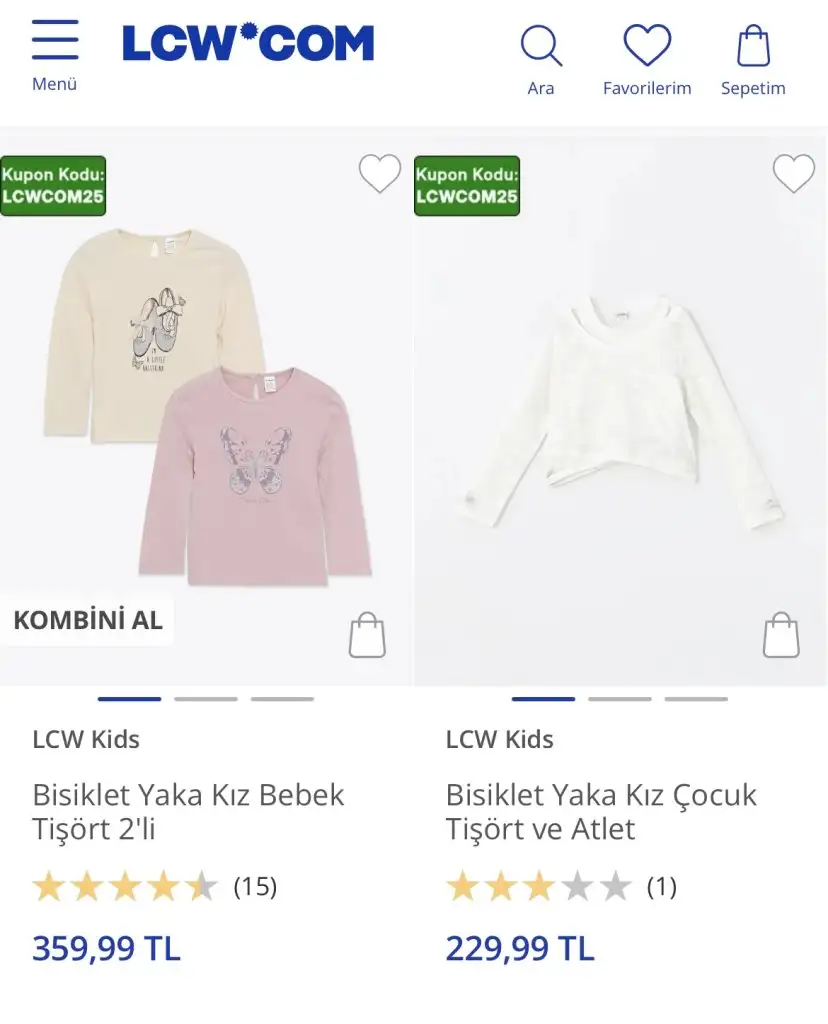Click the KOMBİNİ AL button
The width and height of the screenshot is (828, 1024).
(x=88, y=620)
